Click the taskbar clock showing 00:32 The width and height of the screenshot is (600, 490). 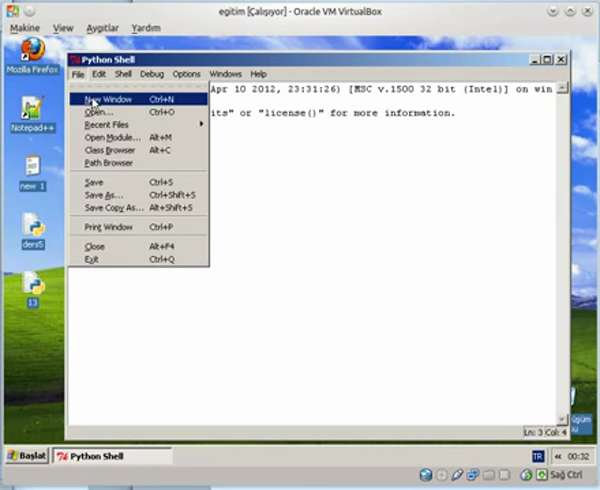pyautogui.click(x=578, y=456)
